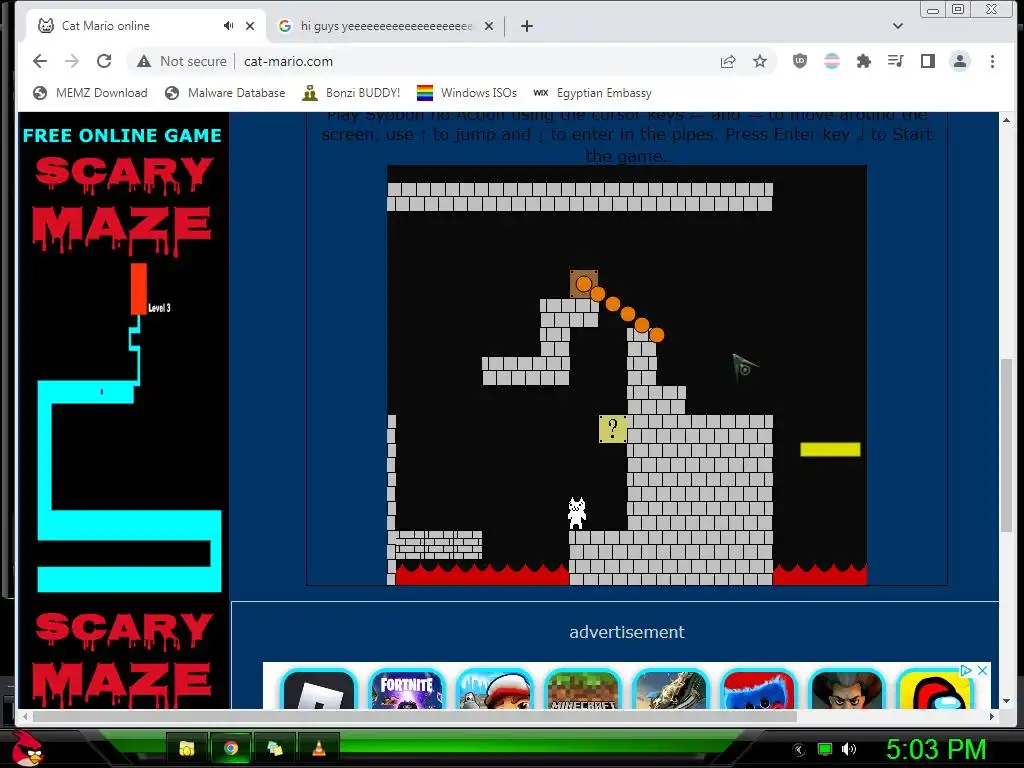
Task: Click the forward navigation arrow
Action: pyautogui.click(x=72, y=61)
